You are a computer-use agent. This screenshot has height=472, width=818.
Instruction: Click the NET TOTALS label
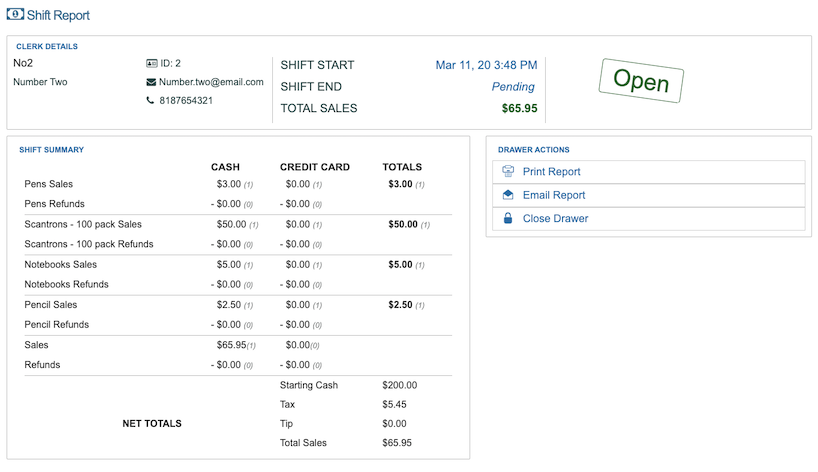[x=151, y=424]
